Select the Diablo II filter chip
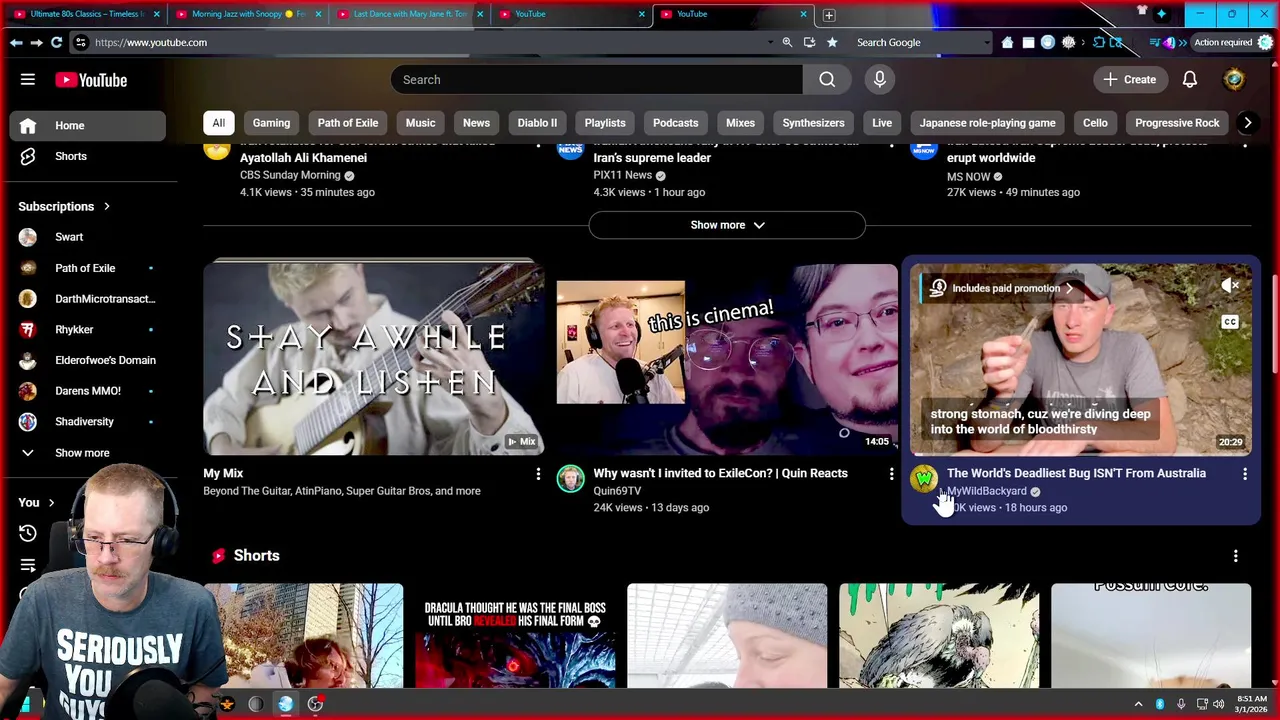 point(537,123)
